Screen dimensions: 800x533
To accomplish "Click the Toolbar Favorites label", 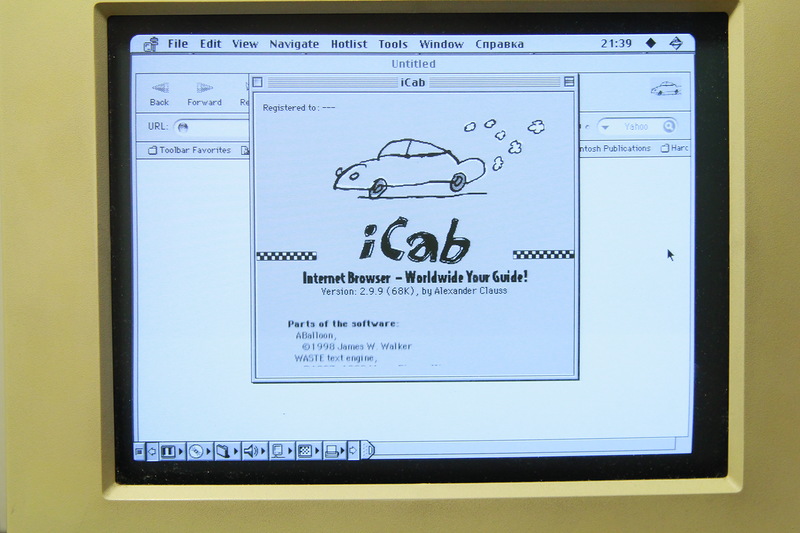I will [x=195, y=150].
